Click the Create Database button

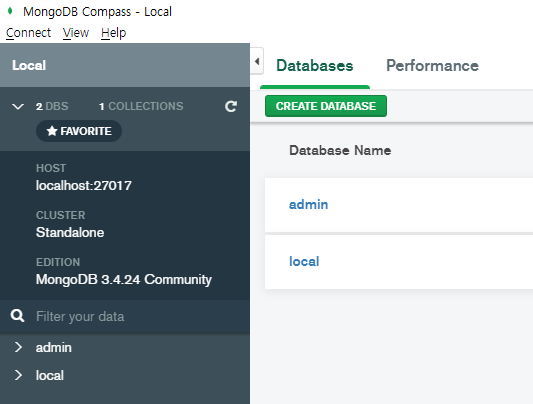pos(326,106)
